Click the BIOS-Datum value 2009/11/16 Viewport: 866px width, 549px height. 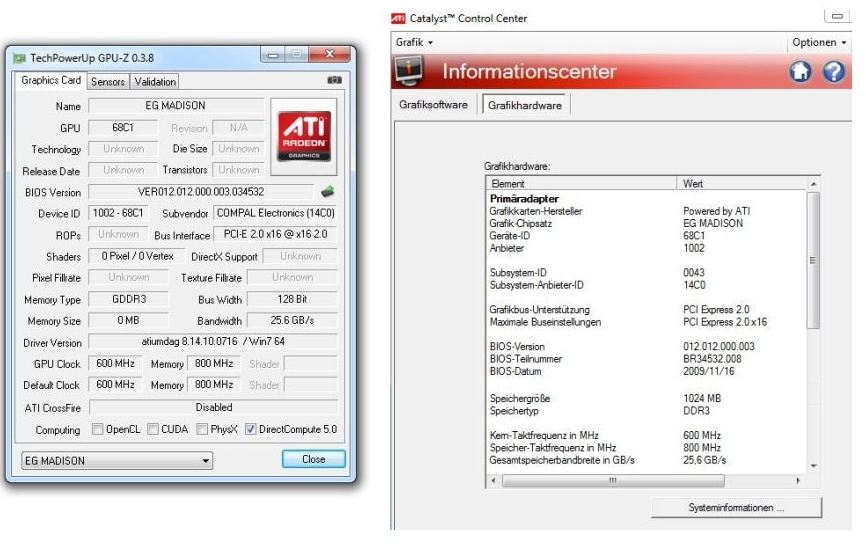[709, 371]
